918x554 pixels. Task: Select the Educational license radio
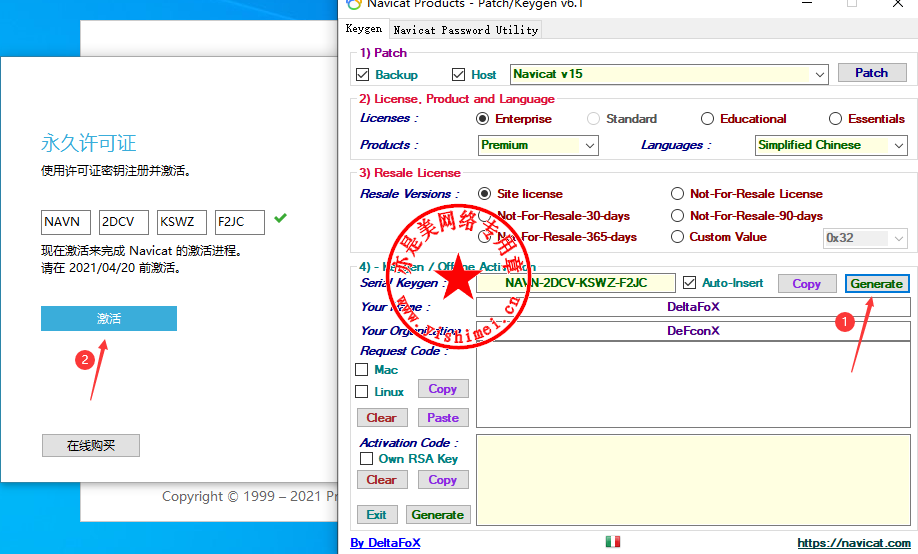click(x=707, y=119)
